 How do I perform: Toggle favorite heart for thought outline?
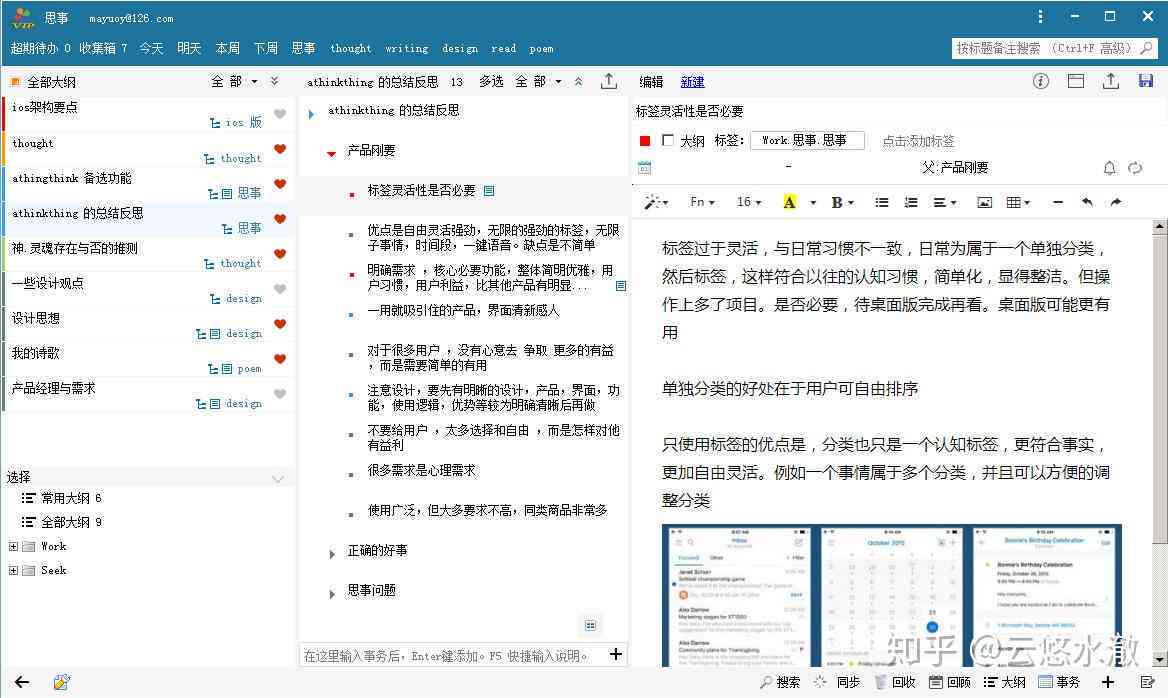(x=280, y=148)
